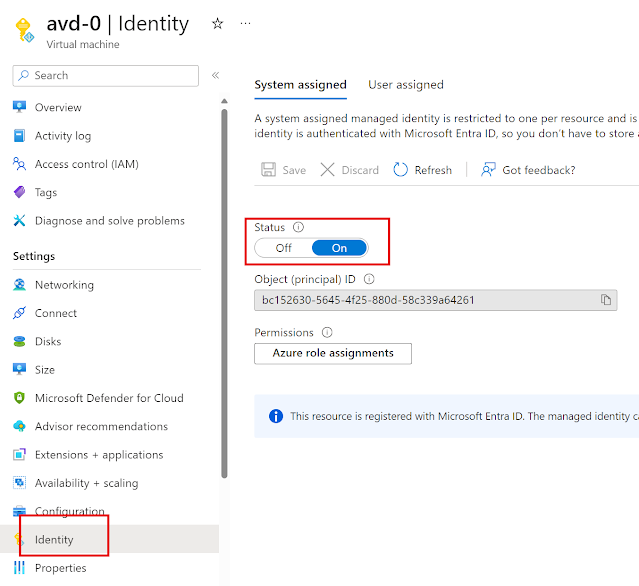
Task: Click the Extensions + applications icon
Action: click(x=19, y=454)
